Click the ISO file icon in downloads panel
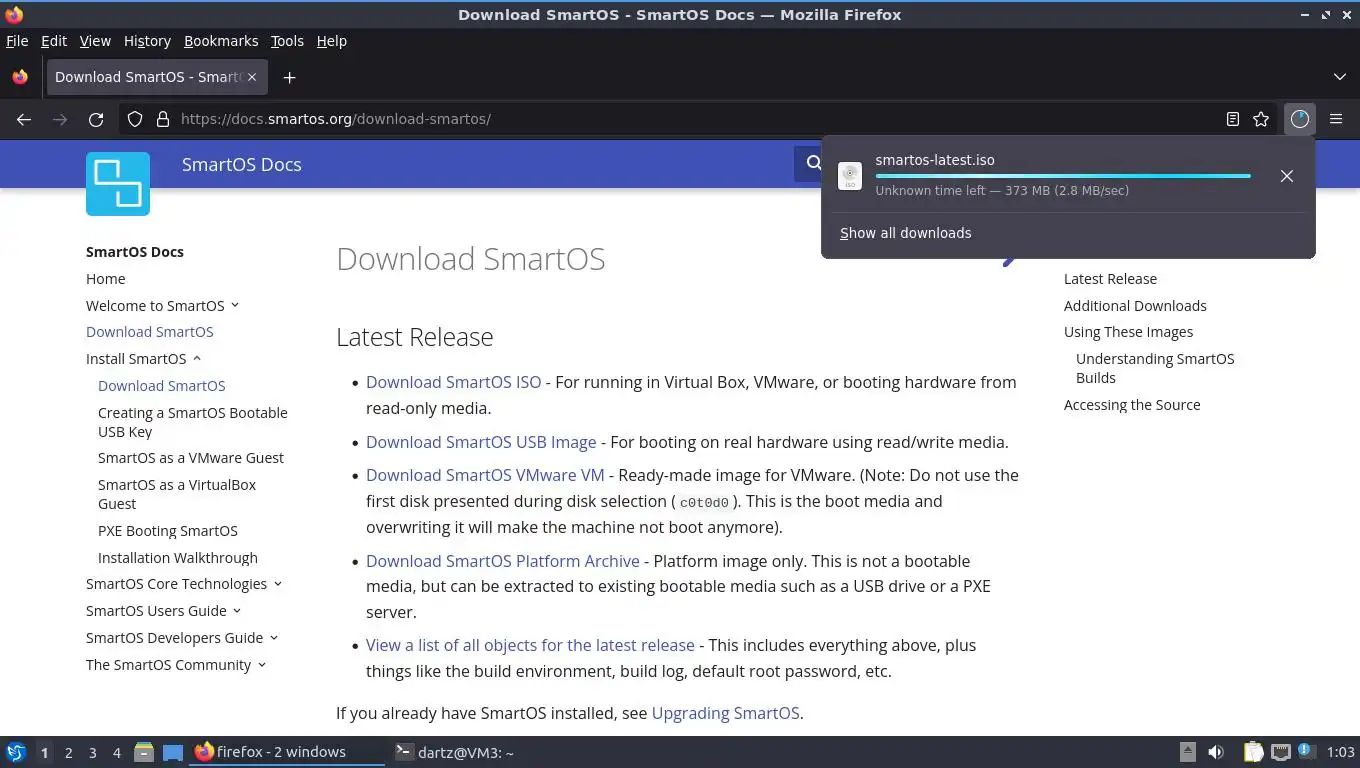 tap(850, 176)
